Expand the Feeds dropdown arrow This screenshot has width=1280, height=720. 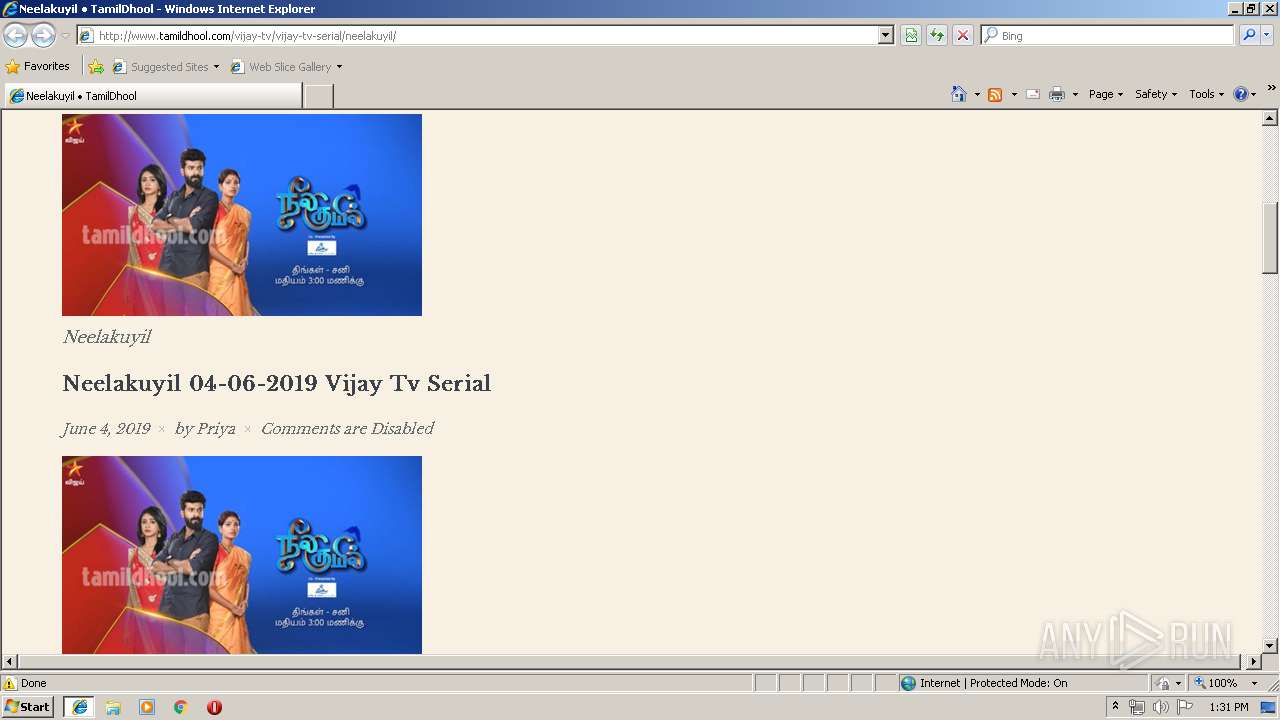pos(1014,94)
